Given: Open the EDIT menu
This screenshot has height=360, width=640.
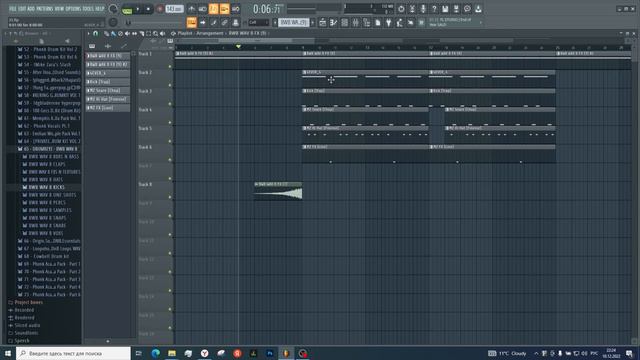Looking at the screenshot, I should [x=22, y=9].
